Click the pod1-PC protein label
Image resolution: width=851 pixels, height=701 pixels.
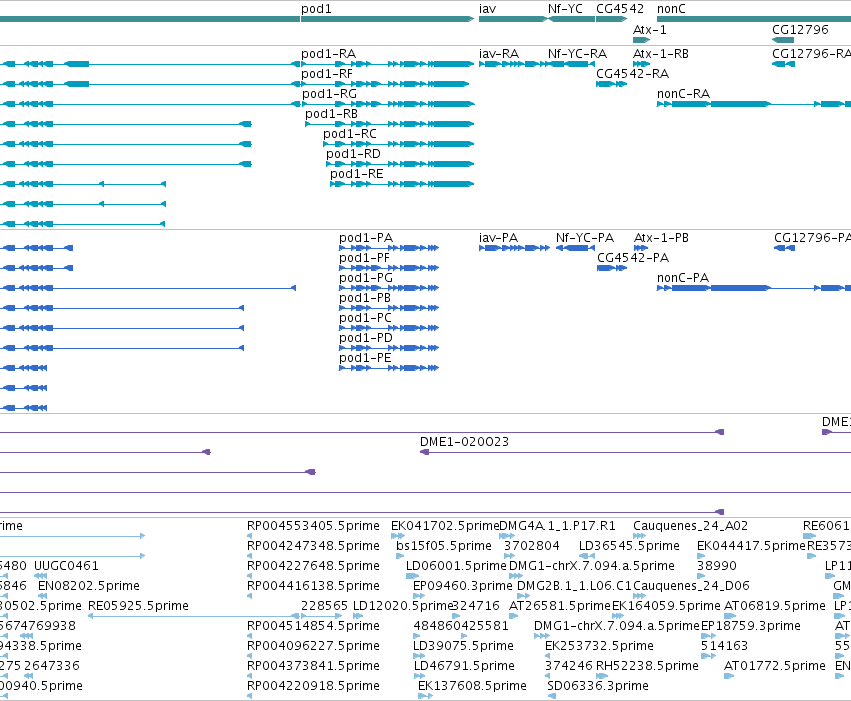click(x=365, y=318)
